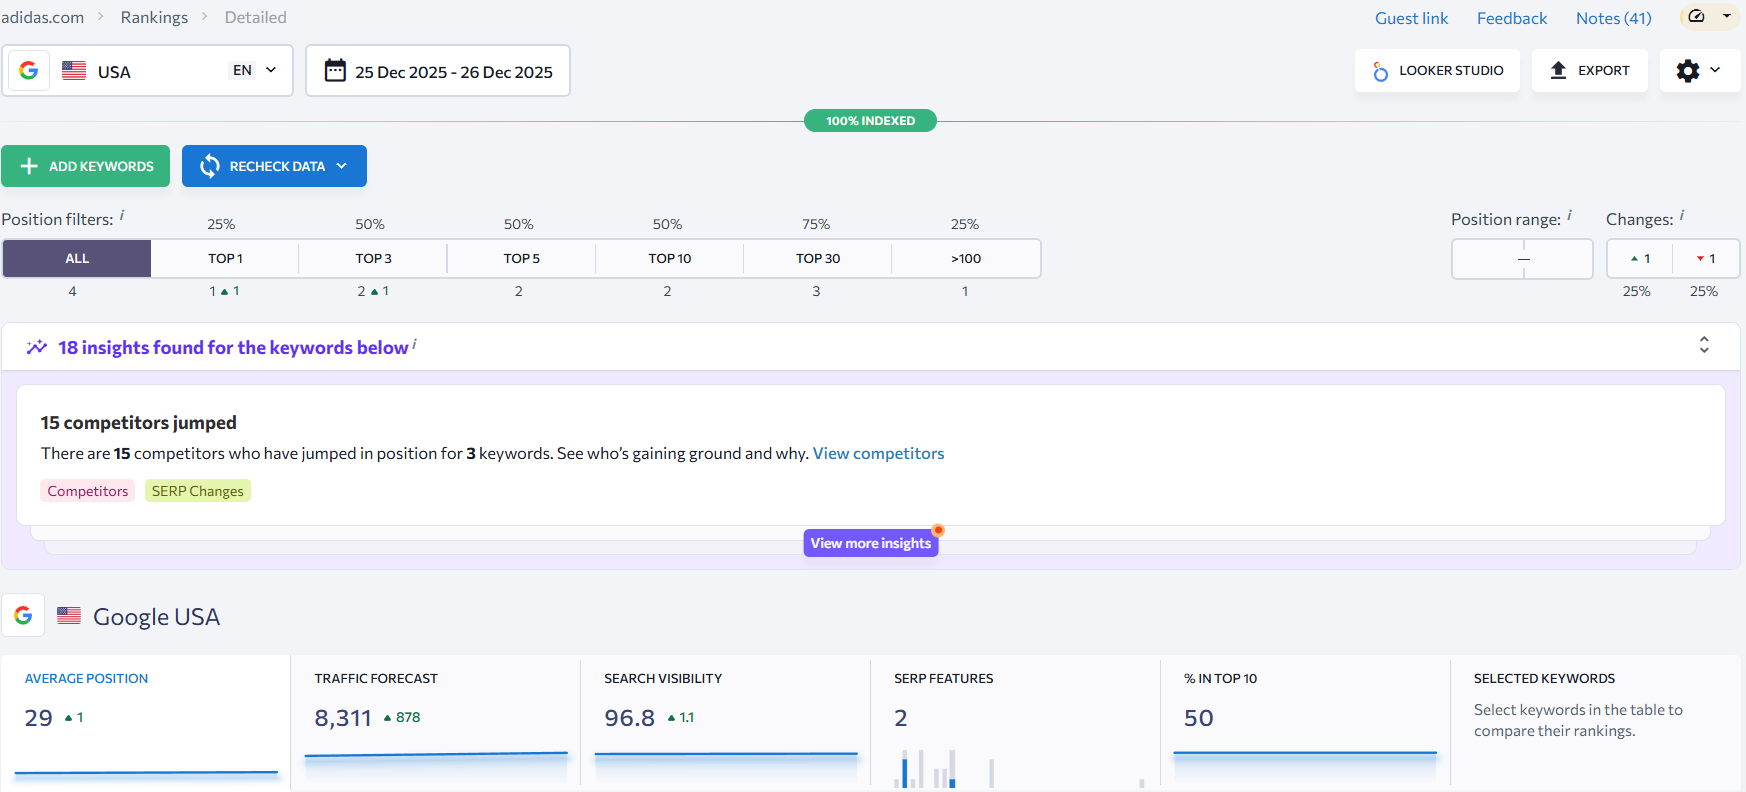Click View competitors link
The height and width of the screenshot is (792, 1746).
click(x=878, y=453)
